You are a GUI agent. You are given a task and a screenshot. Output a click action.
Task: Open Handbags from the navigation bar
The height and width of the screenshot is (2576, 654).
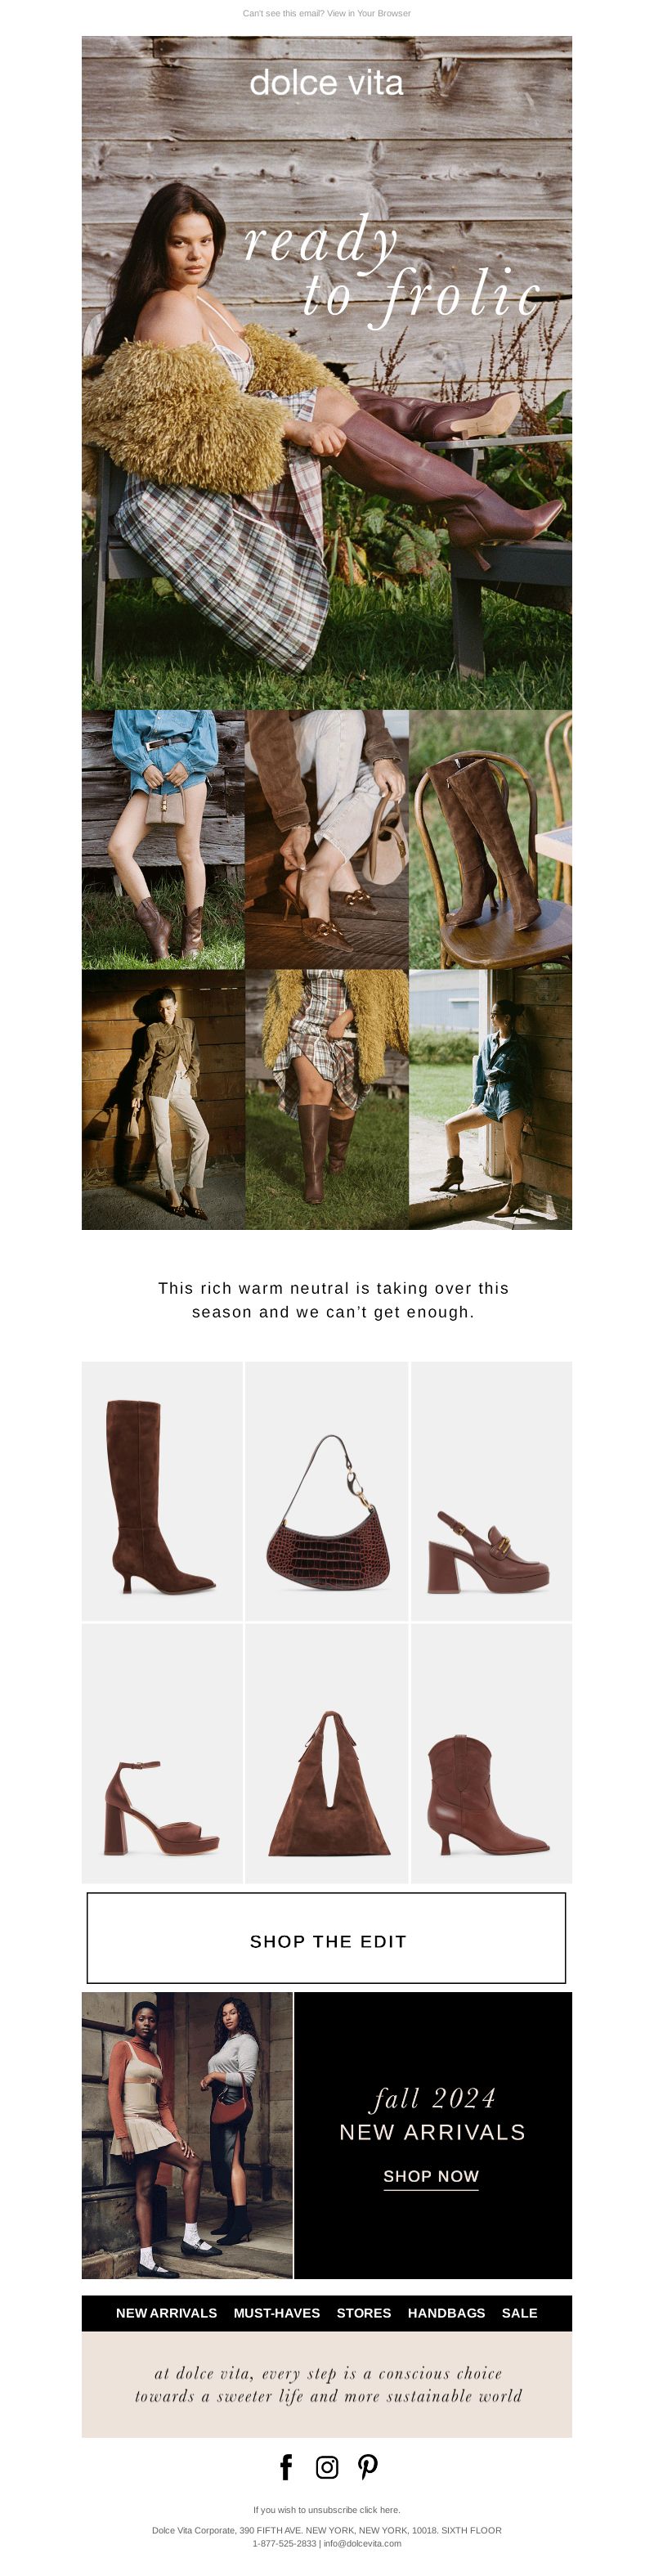click(x=446, y=2313)
